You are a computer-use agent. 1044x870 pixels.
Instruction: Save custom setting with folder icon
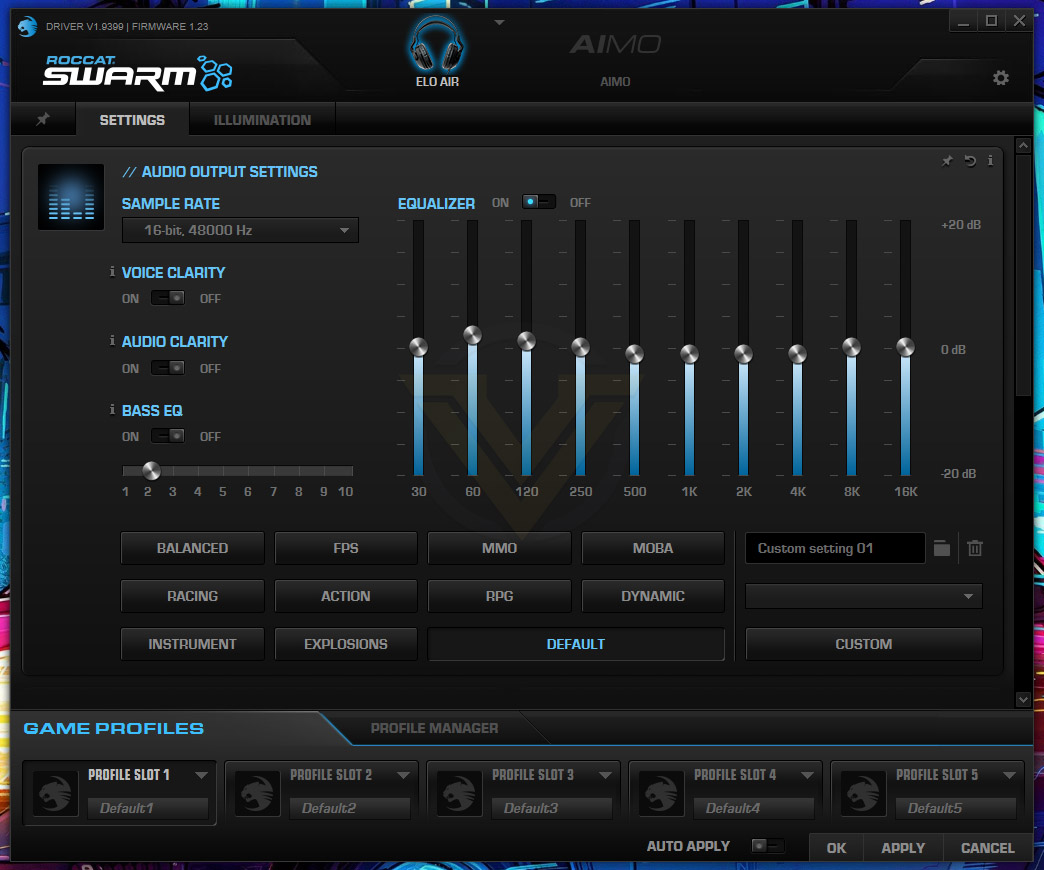tap(941, 548)
